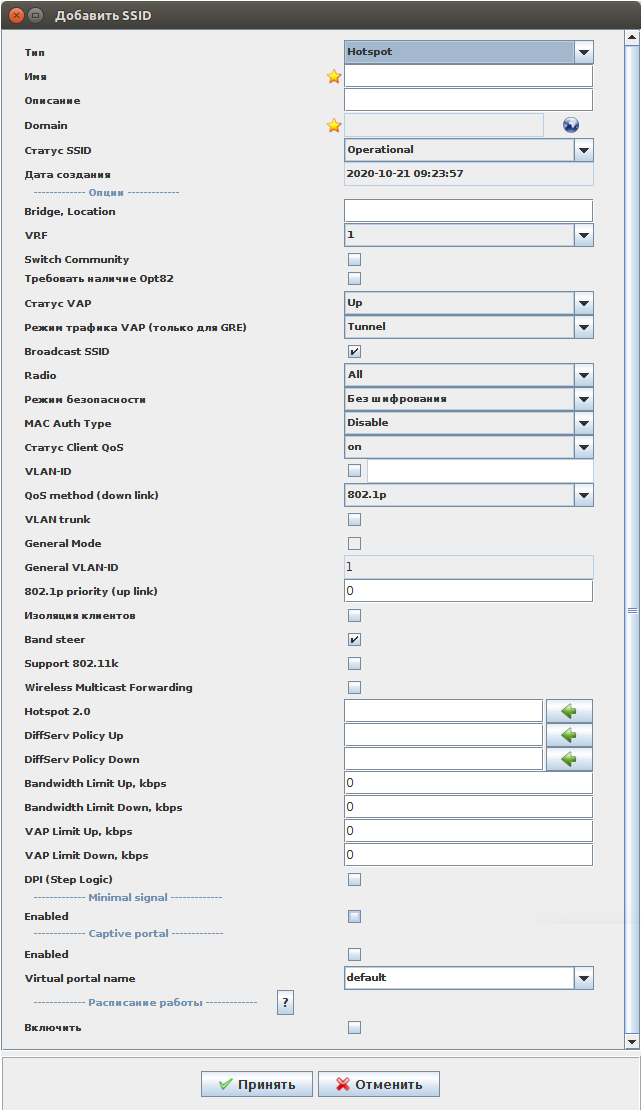This screenshot has width=641, height=1110.
Task: Click the Имя text input field
Action: (x=468, y=76)
